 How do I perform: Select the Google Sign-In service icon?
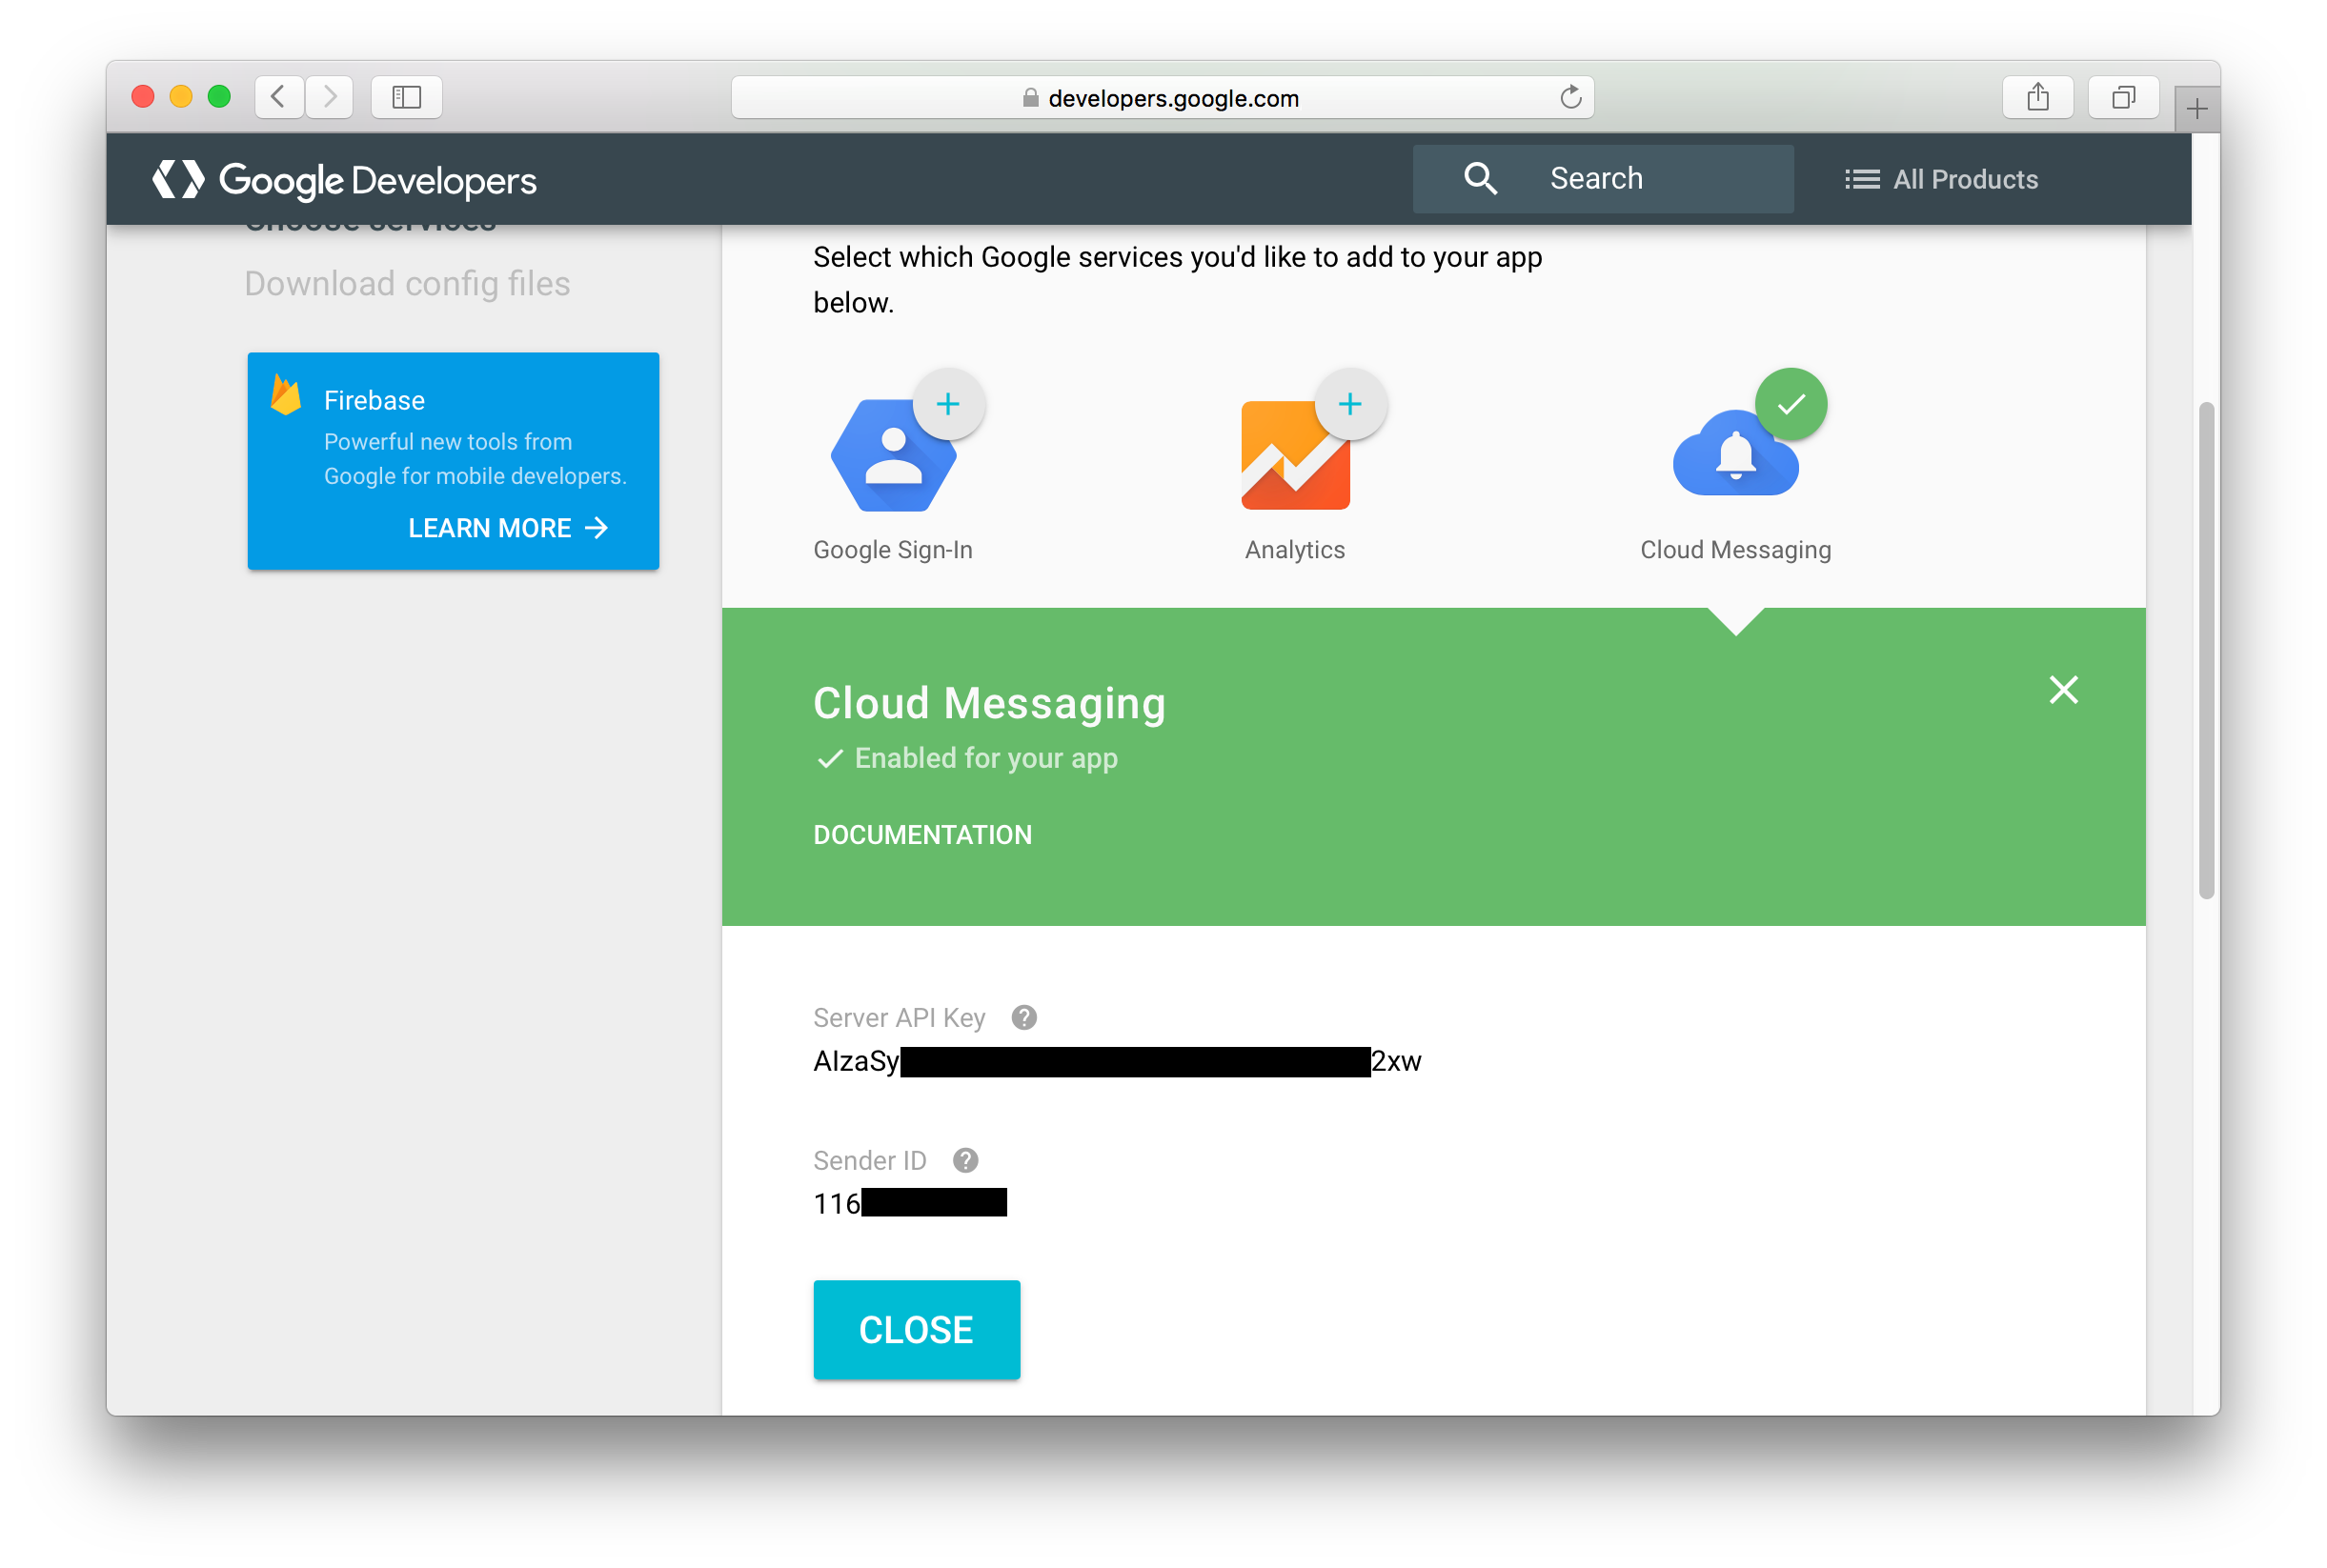pos(893,455)
